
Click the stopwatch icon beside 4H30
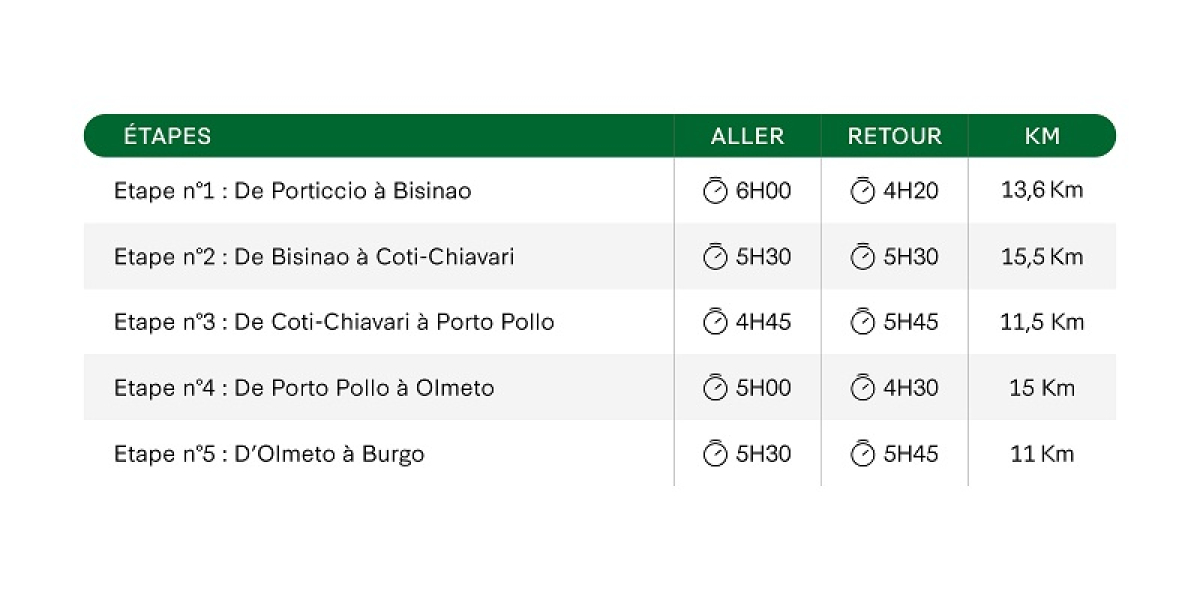[862, 388]
